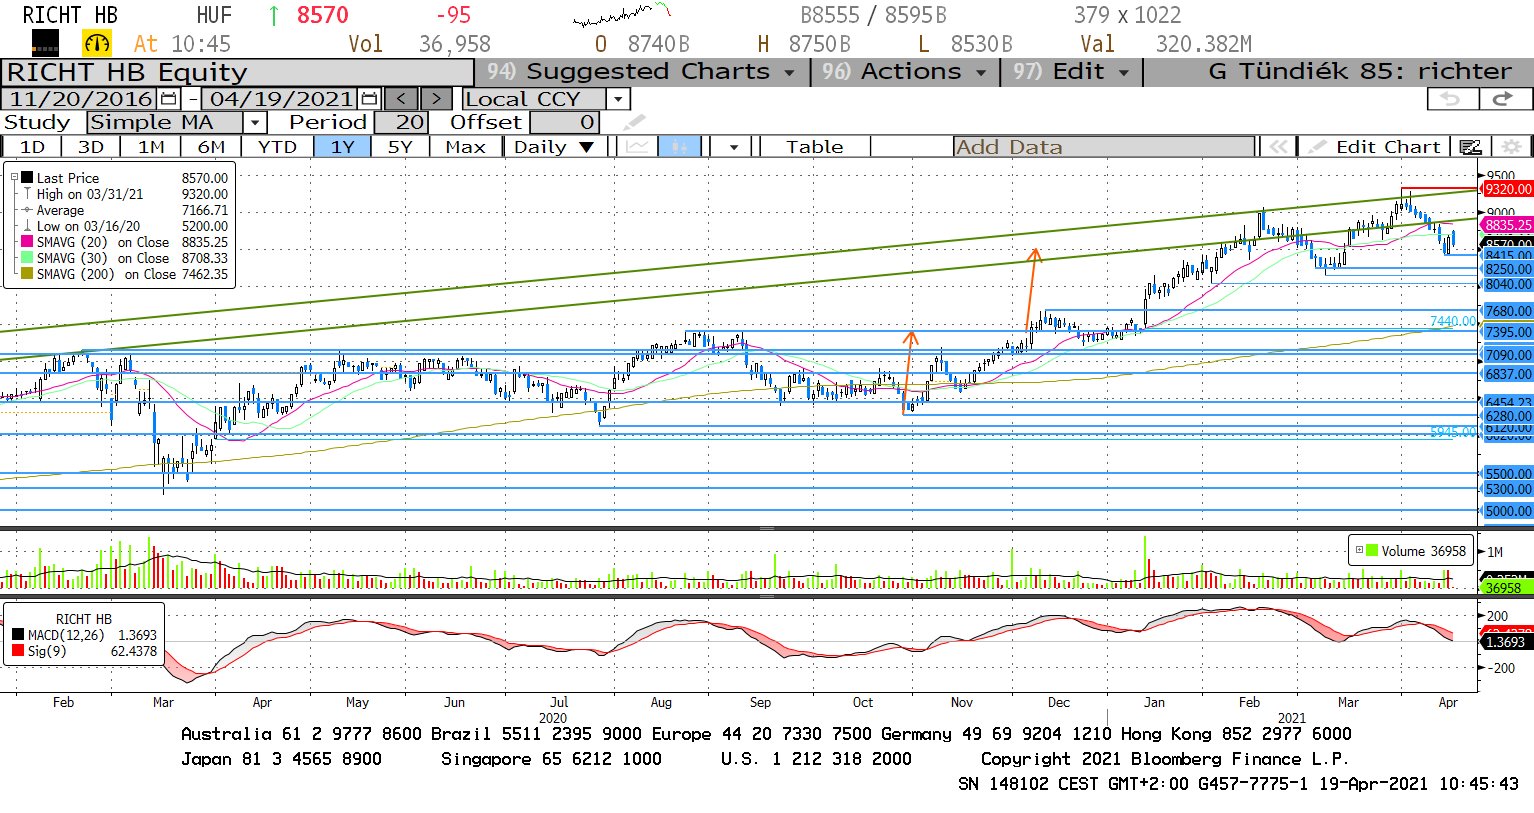Switch to the 6M range

[211, 147]
